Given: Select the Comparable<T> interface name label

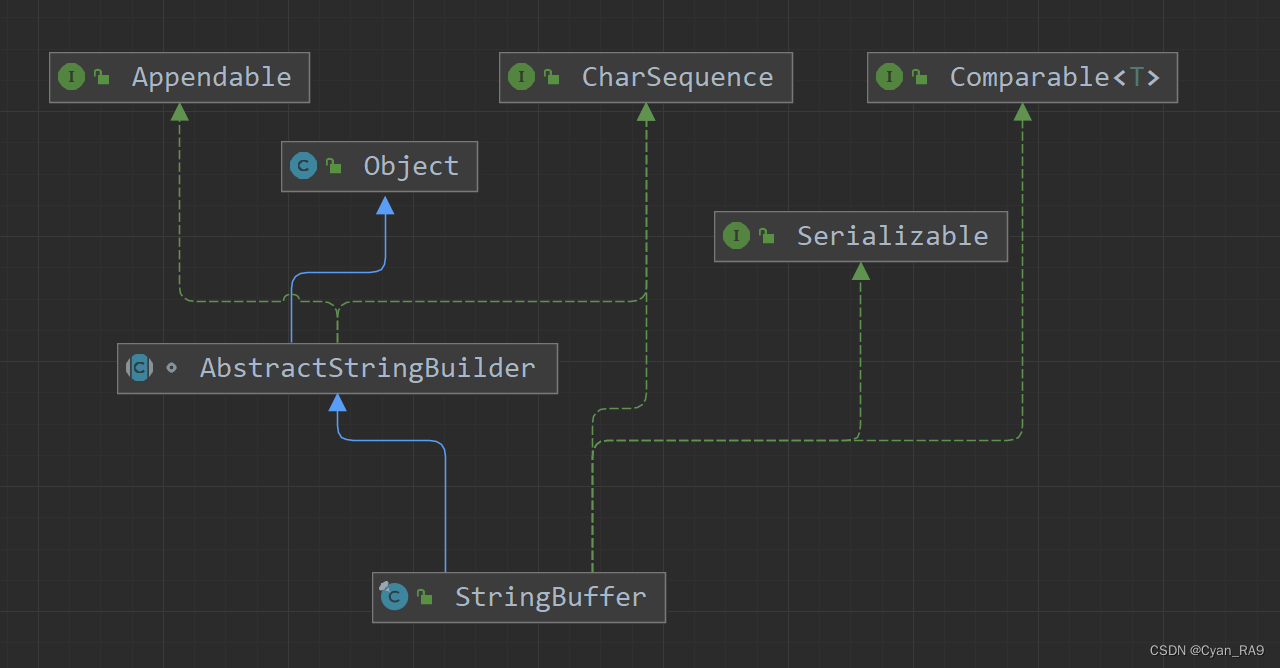Looking at the screenshot, I should 1054,77.
